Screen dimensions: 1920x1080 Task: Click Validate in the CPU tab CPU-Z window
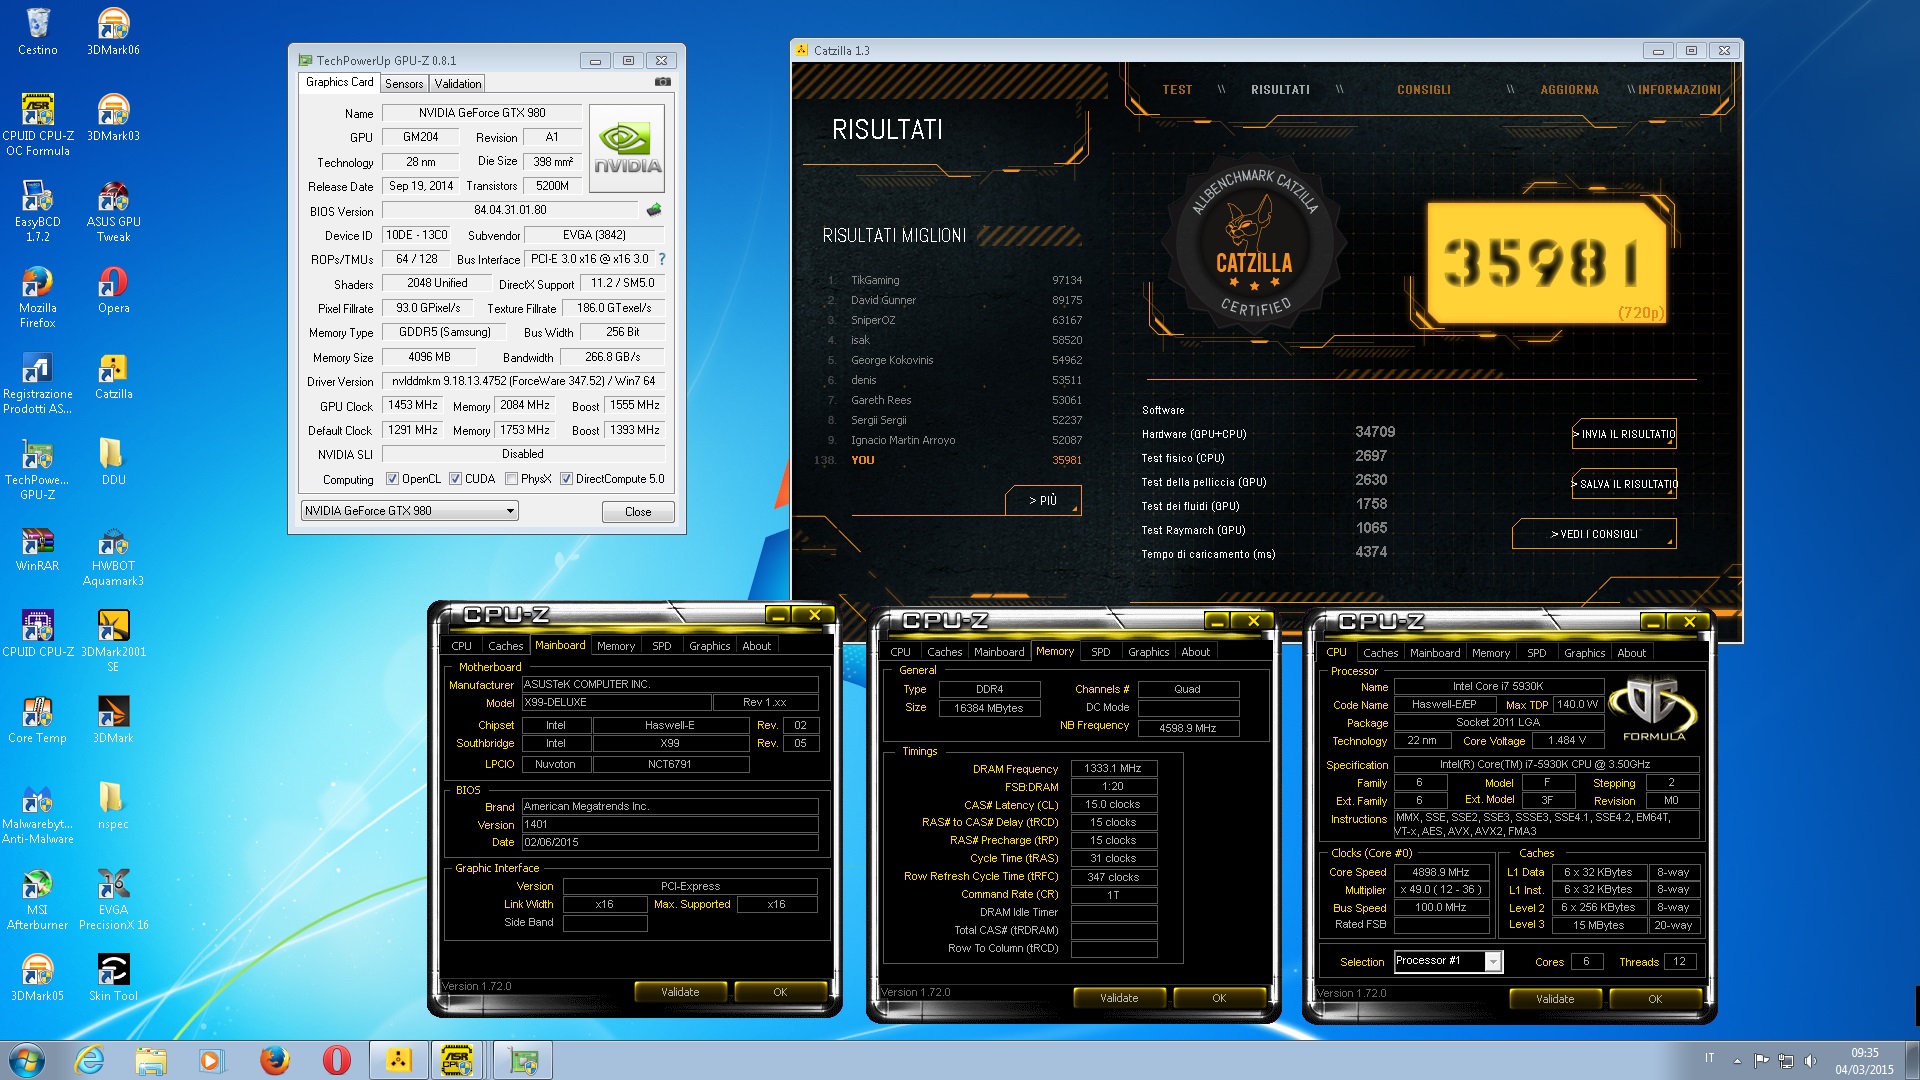pyautogui.click(x=1555, y=999)
